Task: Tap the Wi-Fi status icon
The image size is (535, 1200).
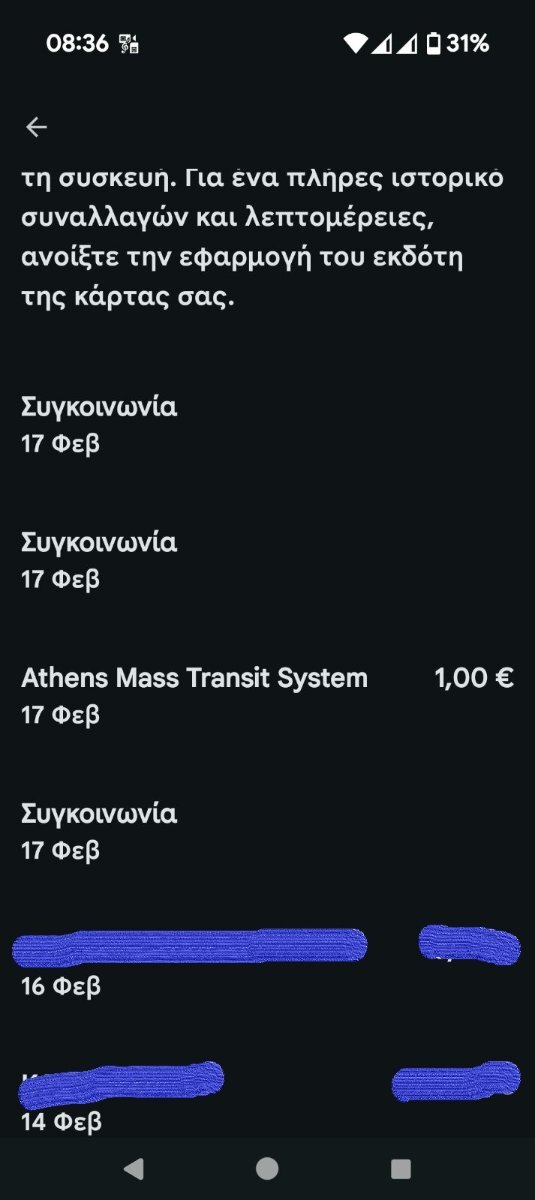Action: 355,43
